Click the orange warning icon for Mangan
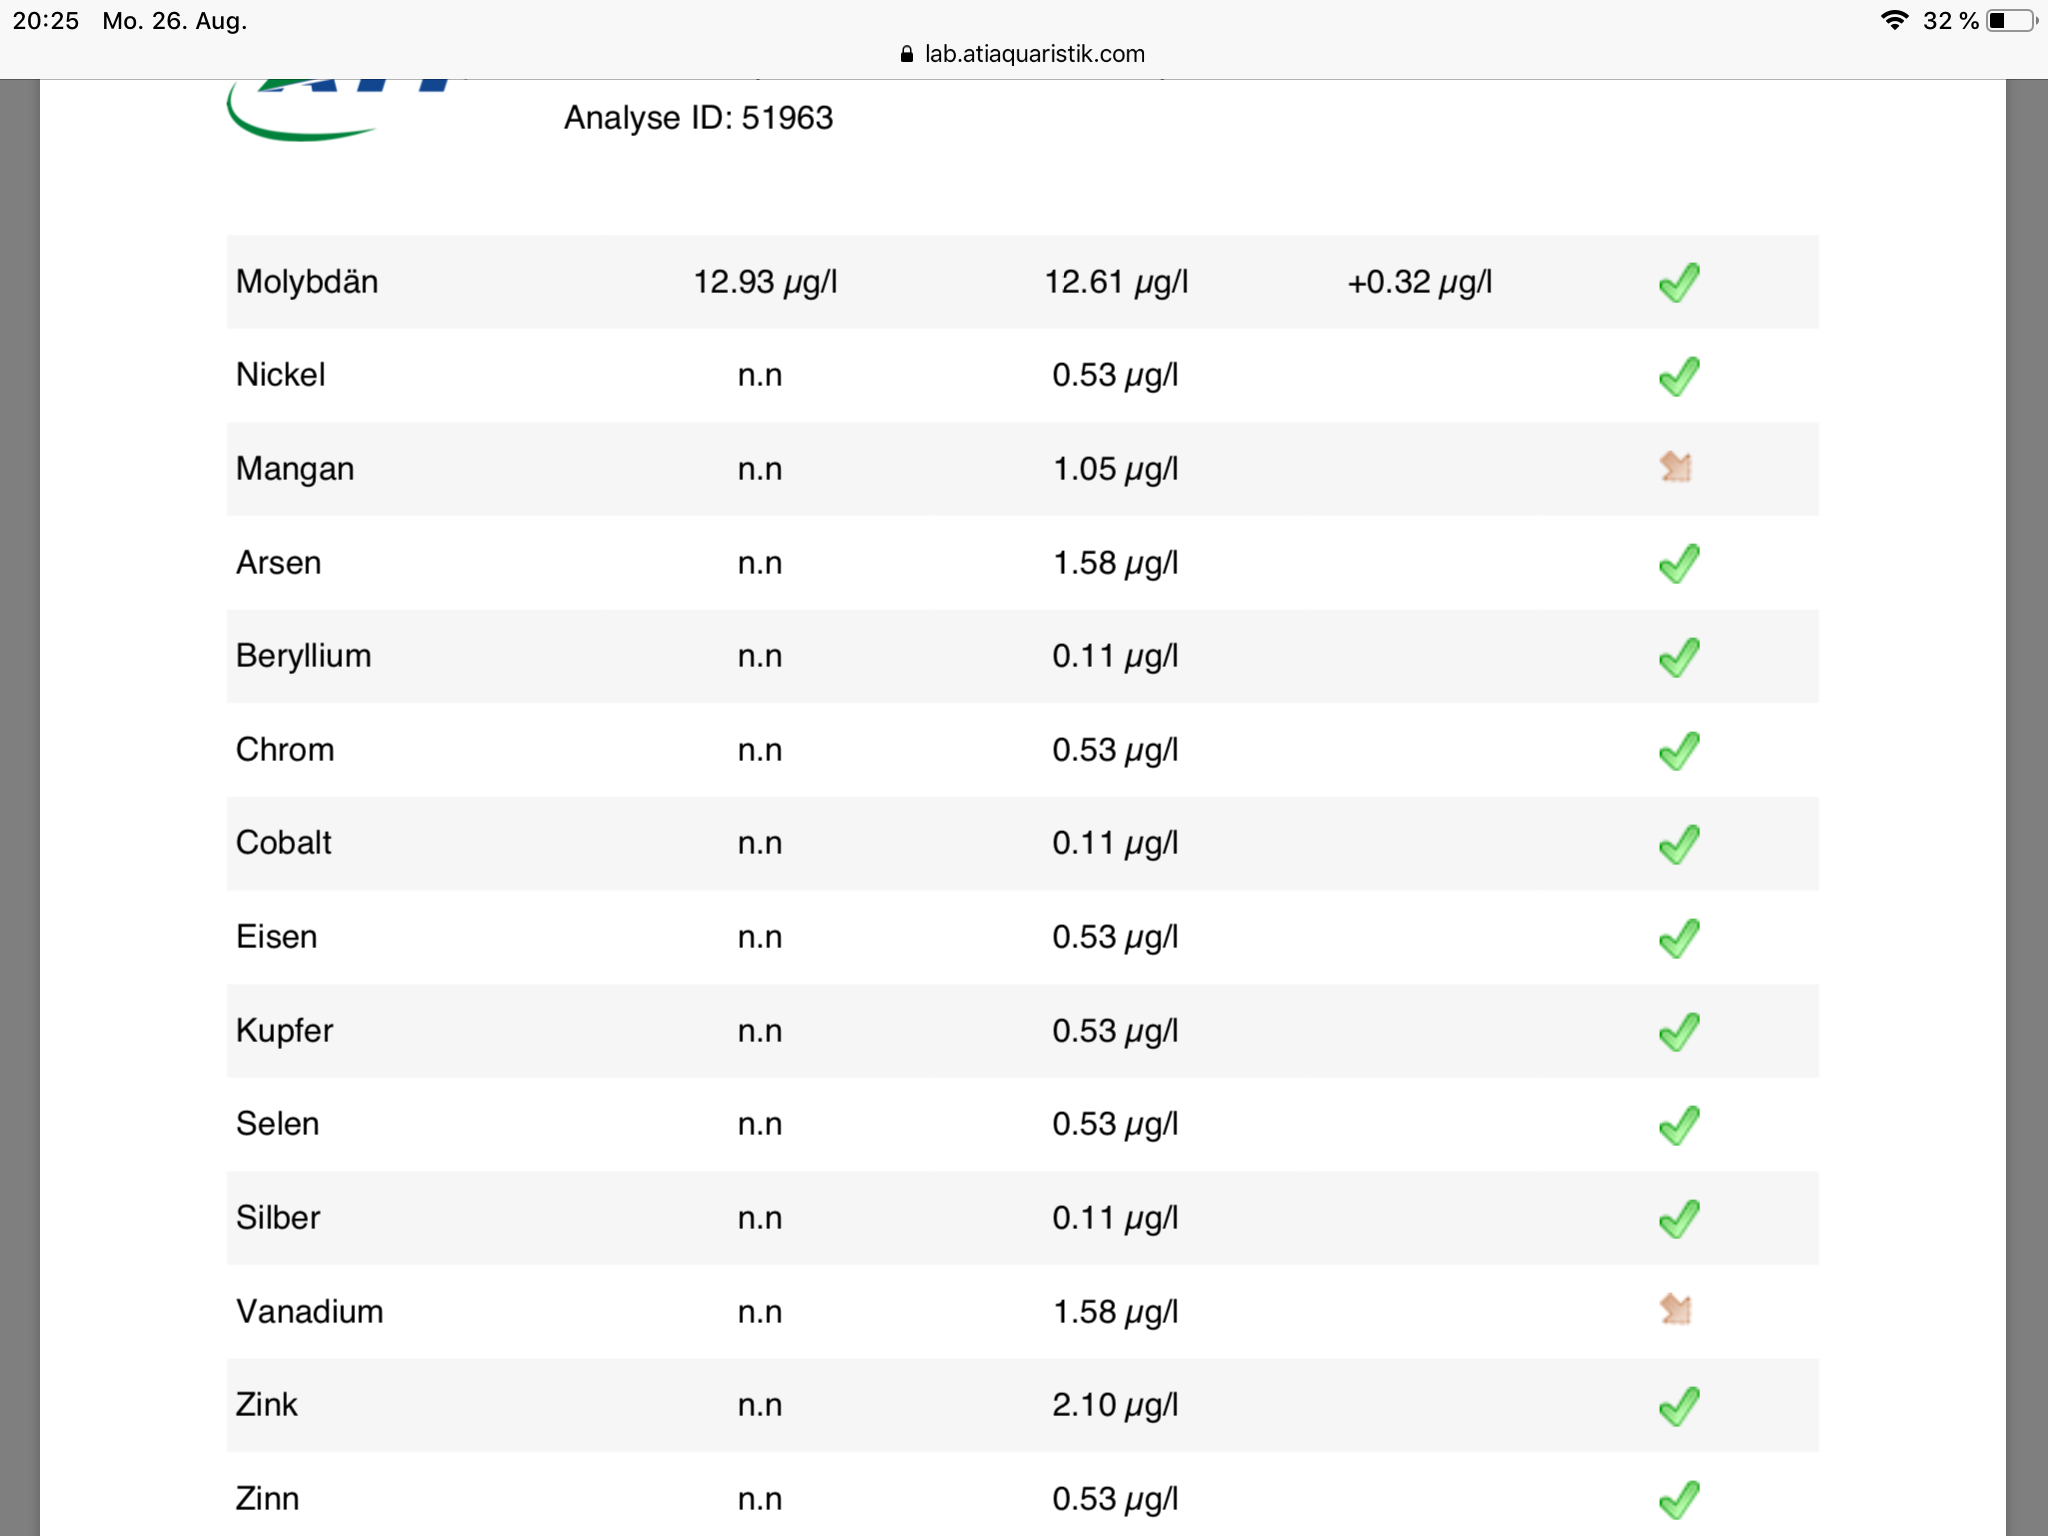The width and height of the screenshot is (2048, 1536). (x=1676, y=467)
